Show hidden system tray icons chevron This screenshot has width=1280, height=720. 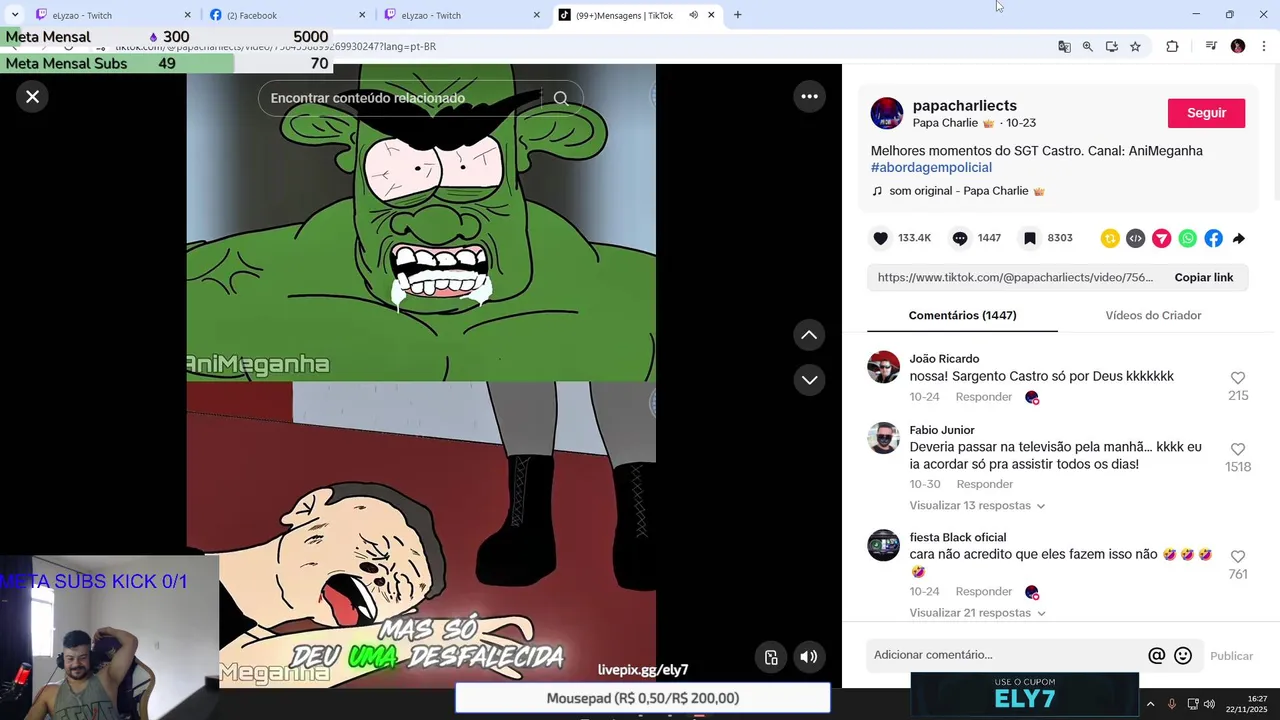pos(1150,704)
